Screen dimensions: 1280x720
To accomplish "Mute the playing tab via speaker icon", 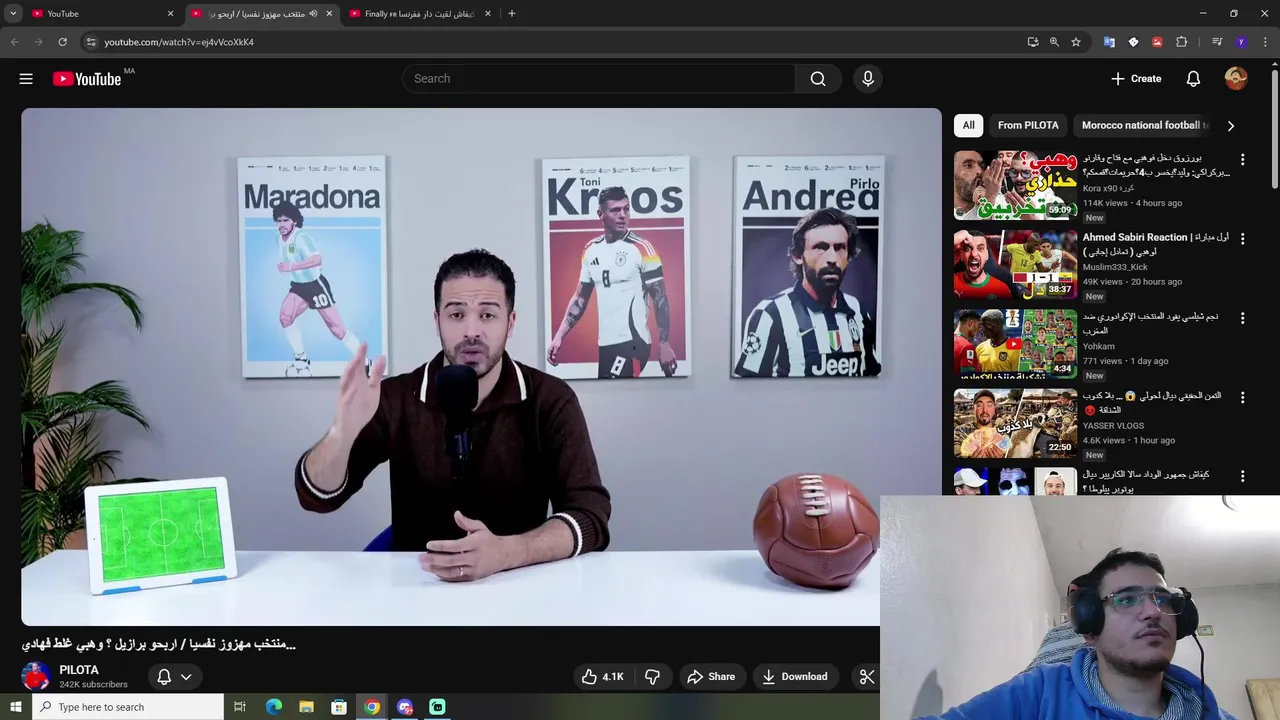I will point(313,14).
